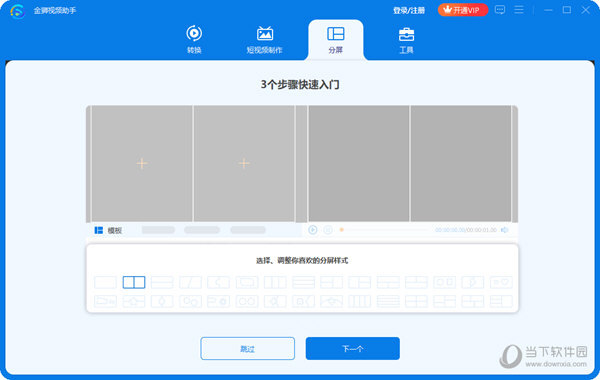Click the rightmost preview pane
The width and height of the screenshot is (600, 380).
(x=461, y=163)
